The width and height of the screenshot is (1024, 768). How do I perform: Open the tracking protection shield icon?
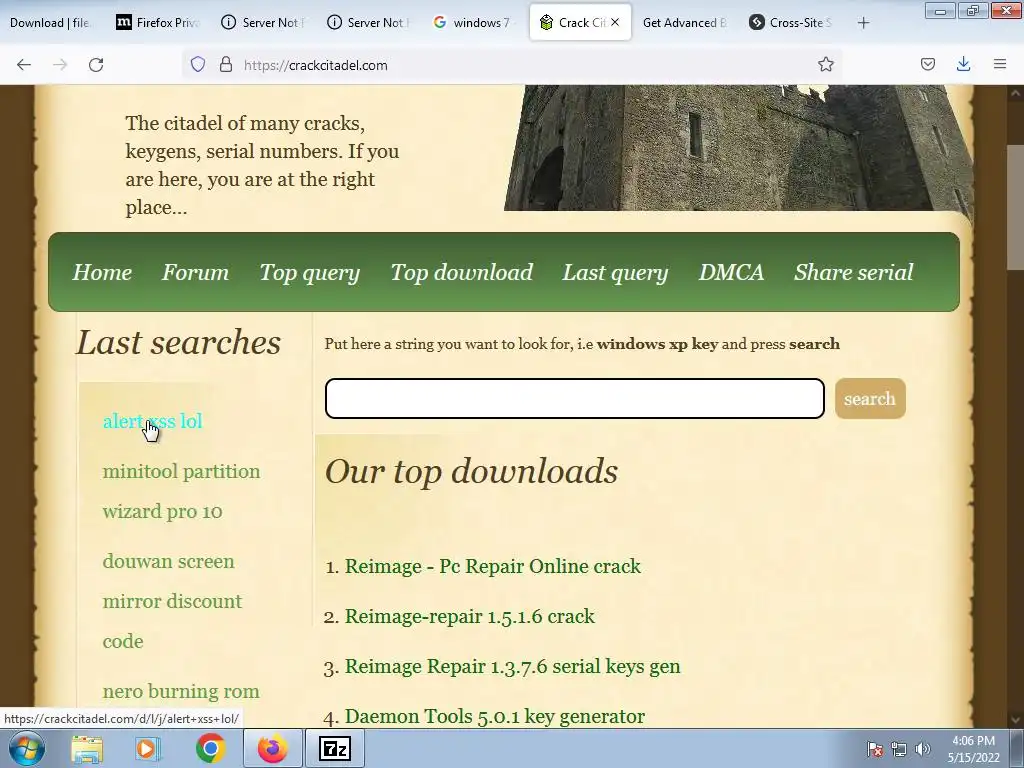(198, 65)
